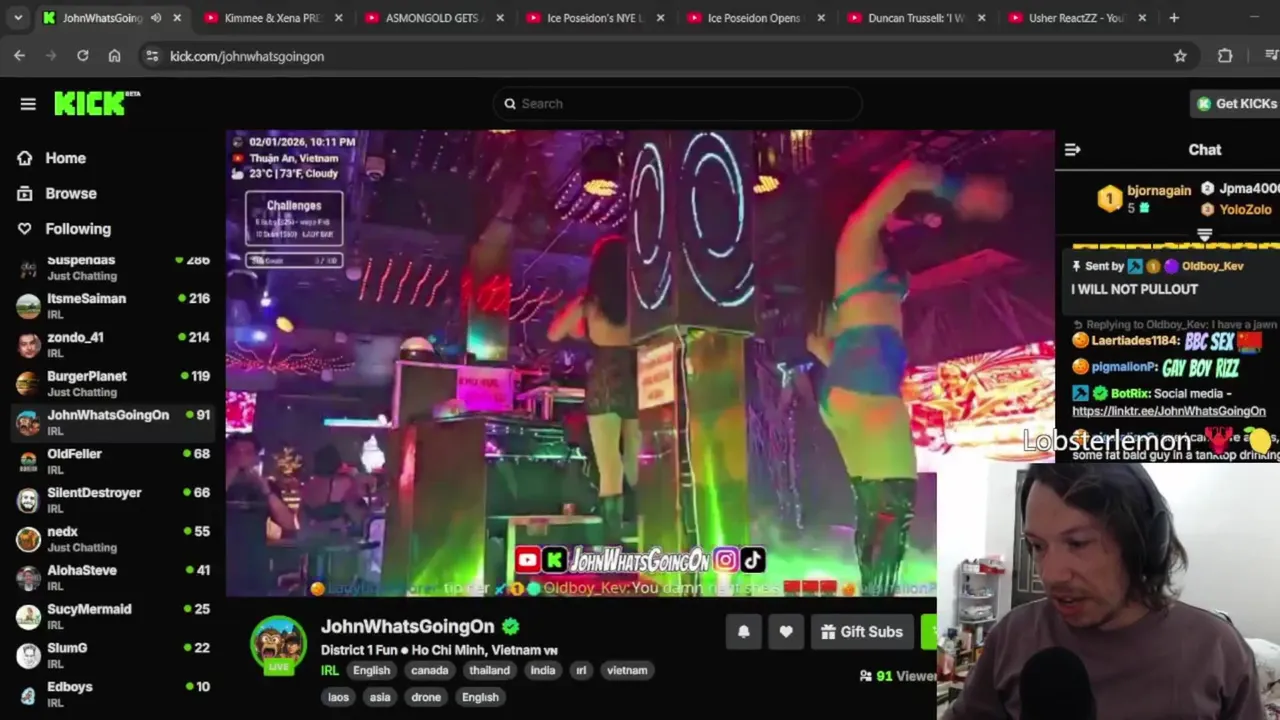Click the live stream video player
The height and width of the screenshot is (720, 1280).
pos(640,363)
